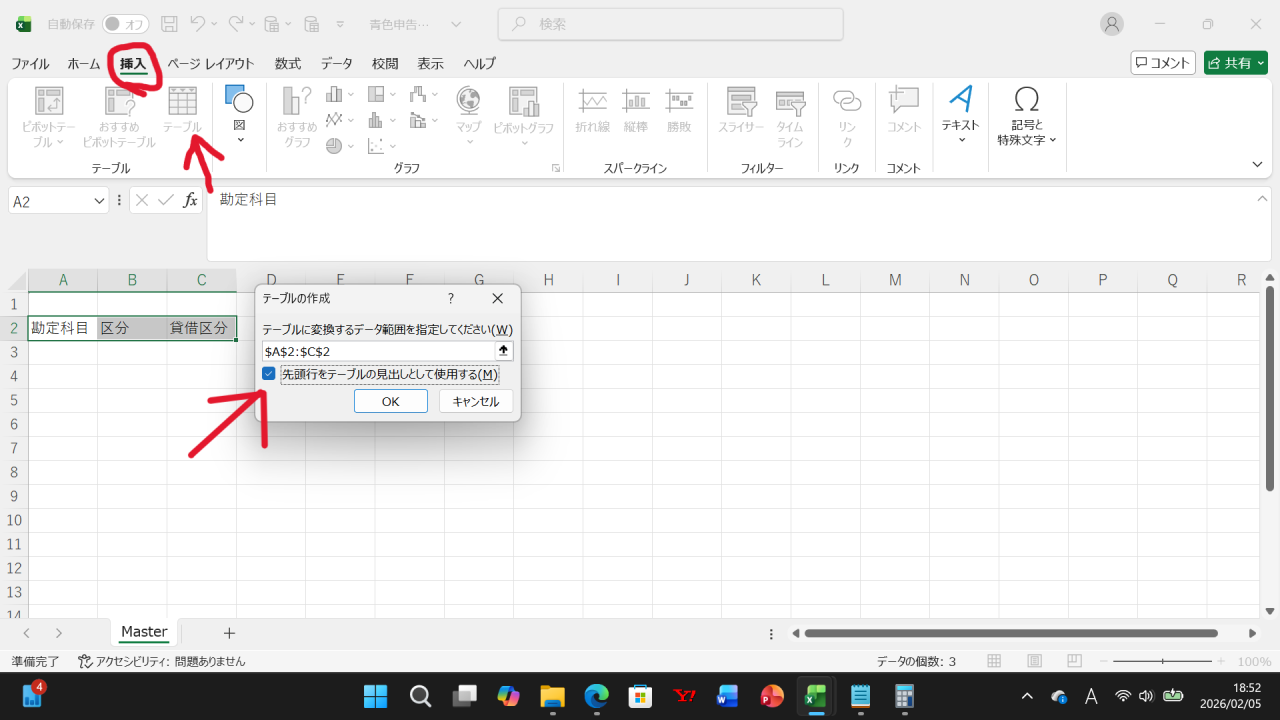Click the Cancel button in dialog
Image resolution: width=1280 pixels, height=720 pixels.
pyautogui.click(x=475, y=401)
